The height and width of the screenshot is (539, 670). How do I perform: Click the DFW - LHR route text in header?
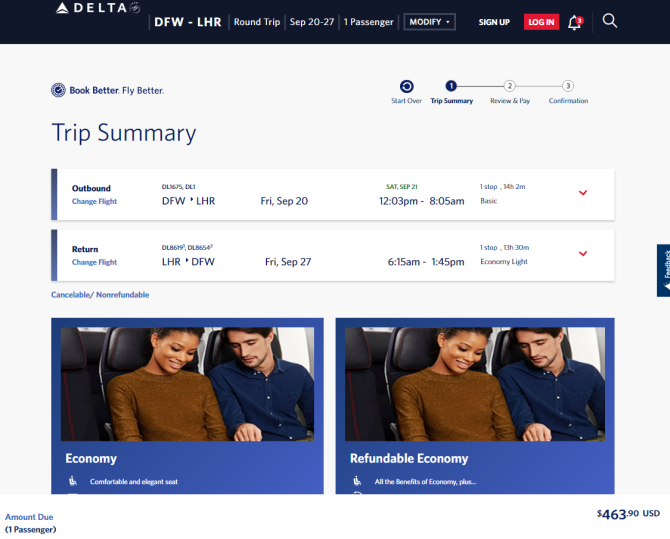[x=188, y=22]
